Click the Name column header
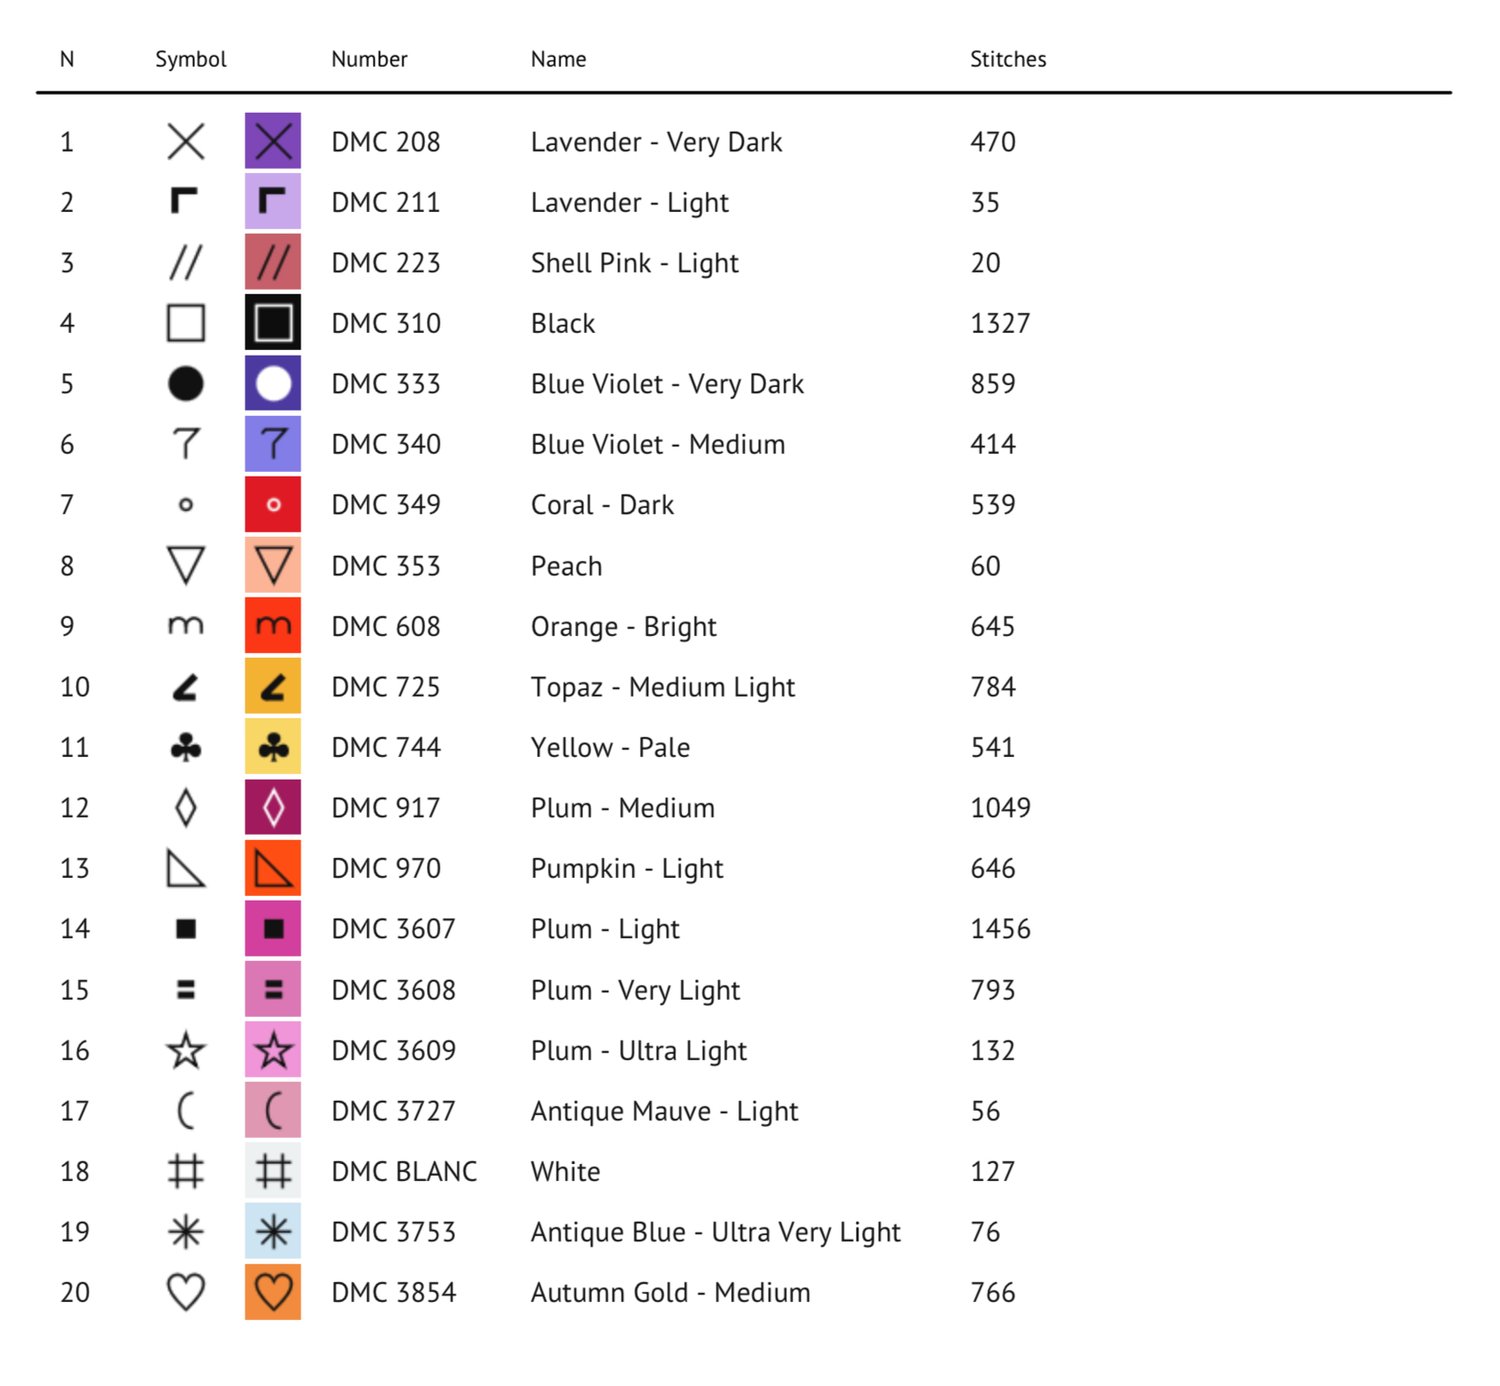Viewport: 1500px width, 1386px height. pos(558,59)
